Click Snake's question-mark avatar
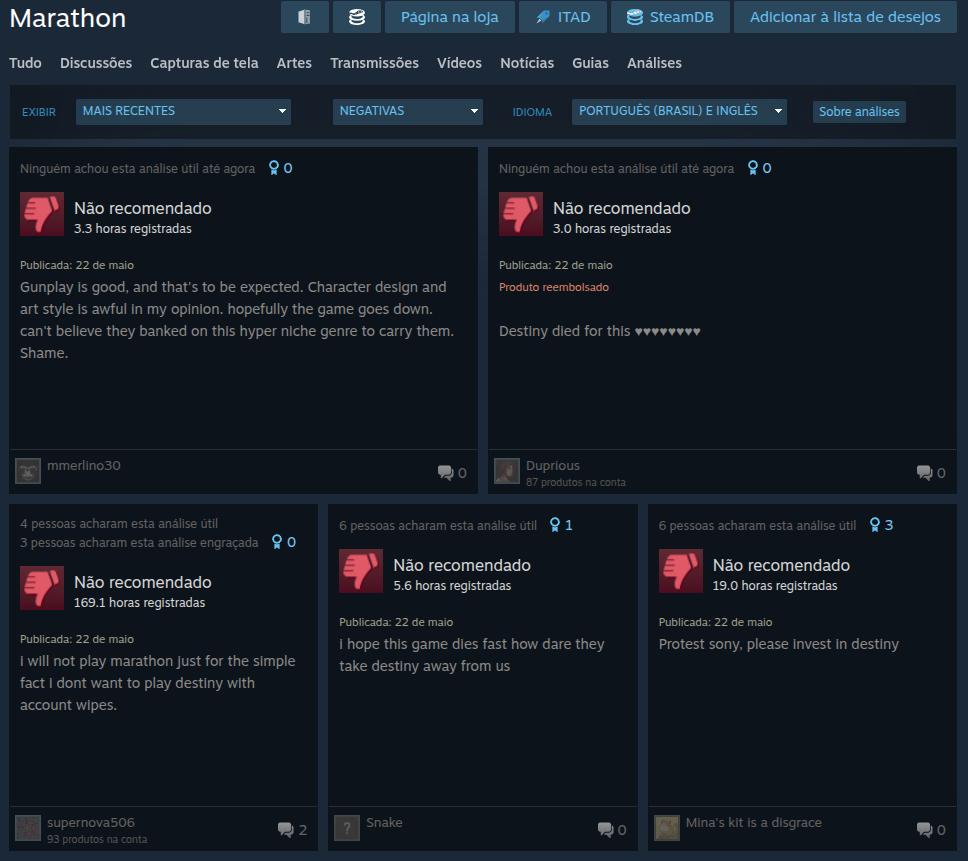 click(347, 828)
